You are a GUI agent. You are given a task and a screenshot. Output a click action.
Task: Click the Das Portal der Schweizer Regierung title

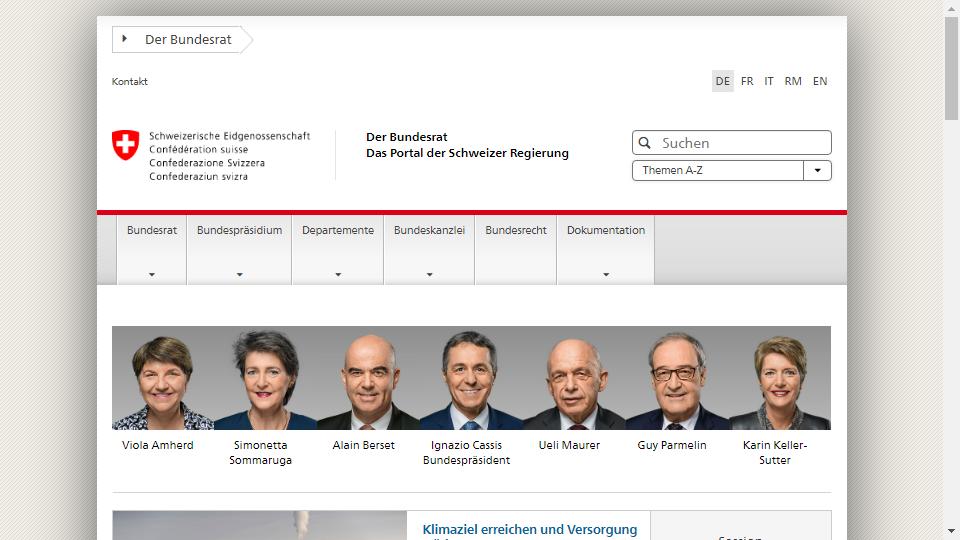click(x=467, y=153)
